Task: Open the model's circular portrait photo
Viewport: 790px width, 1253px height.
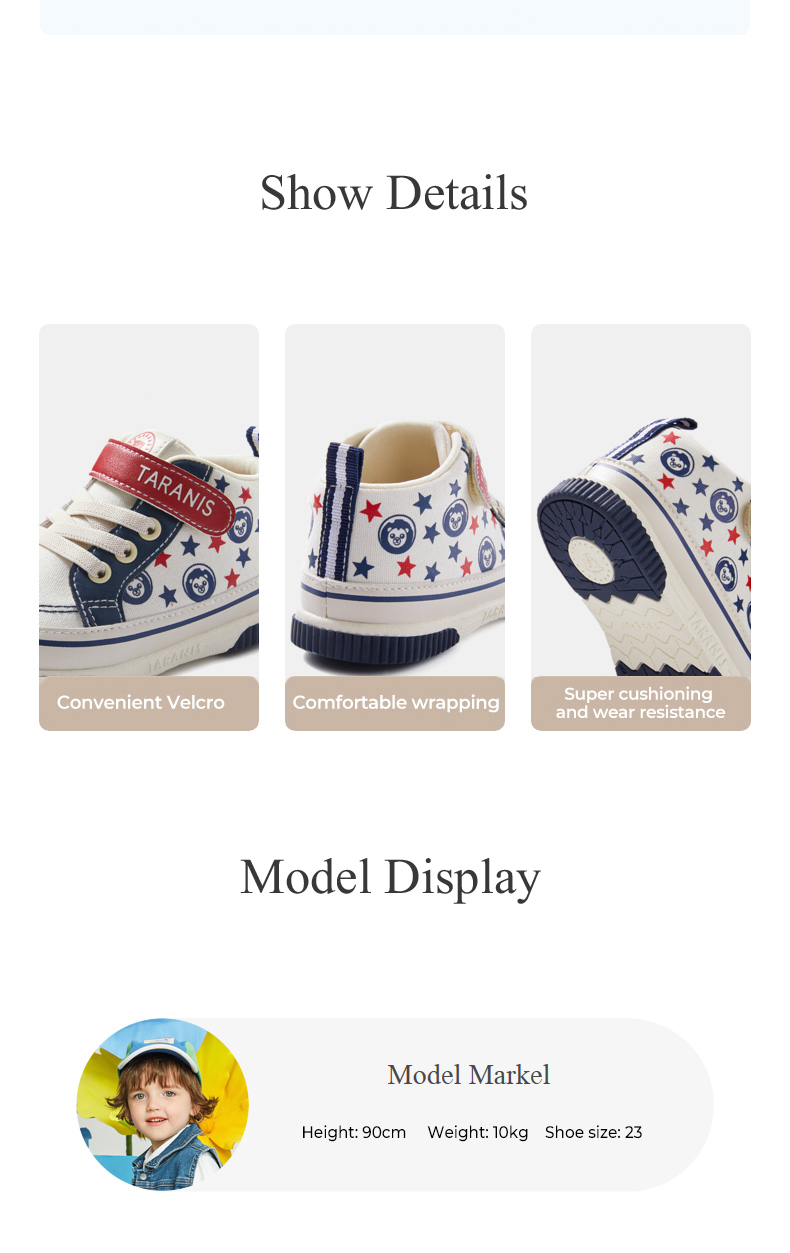Action: [x=163, y=1105]
